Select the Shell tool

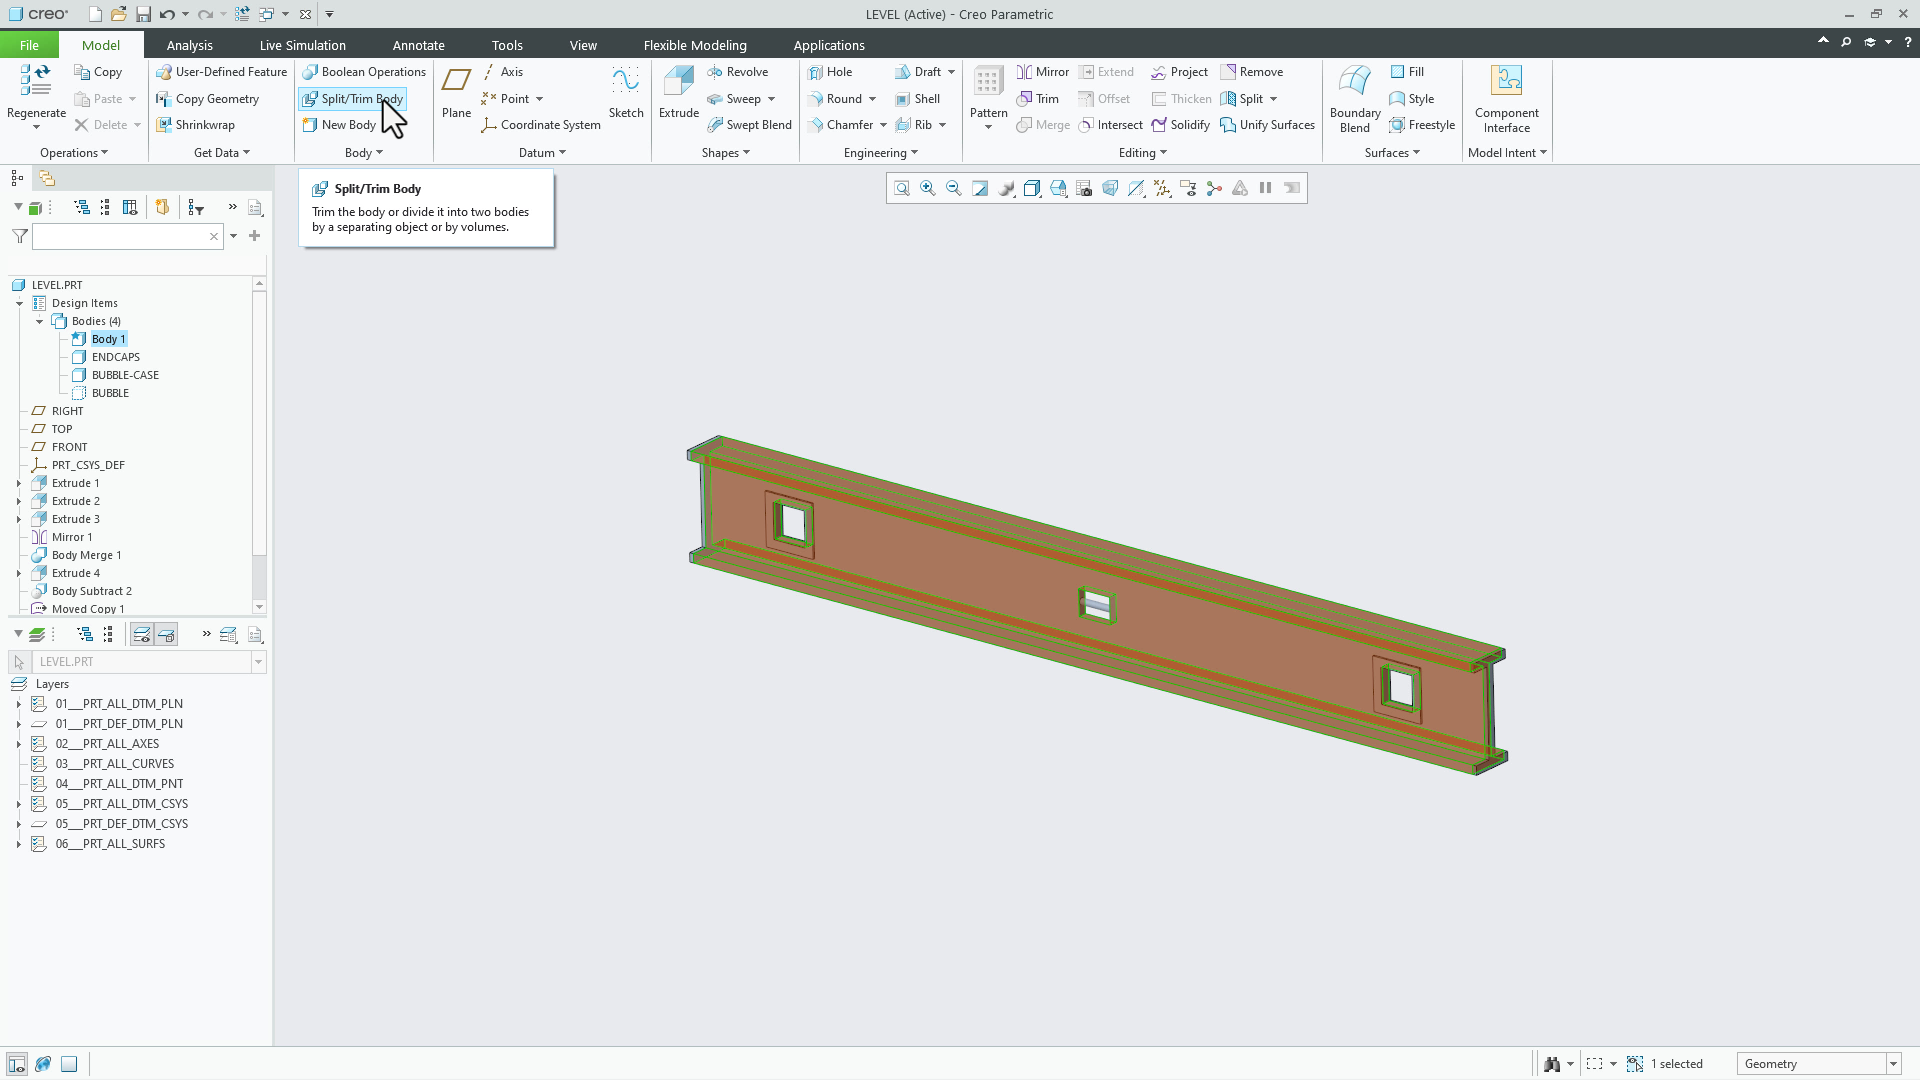click(x=918, y=98)
